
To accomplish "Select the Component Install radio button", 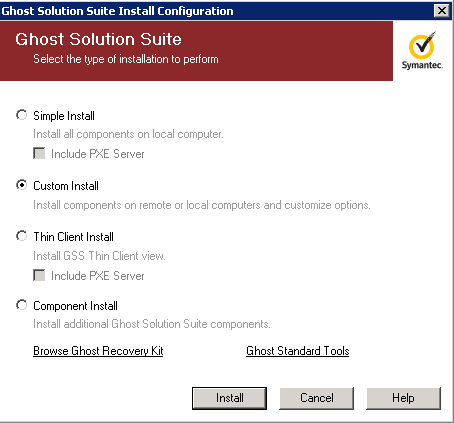I will (22, 305).
